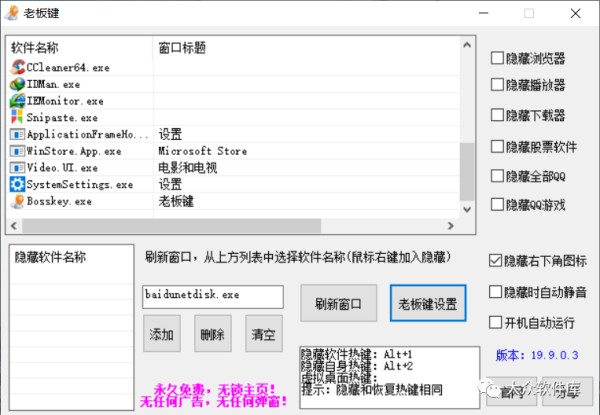Click the 老板键 title bar app icon
The height and width of the screenshot is (415, 600).
pos(12,13)
